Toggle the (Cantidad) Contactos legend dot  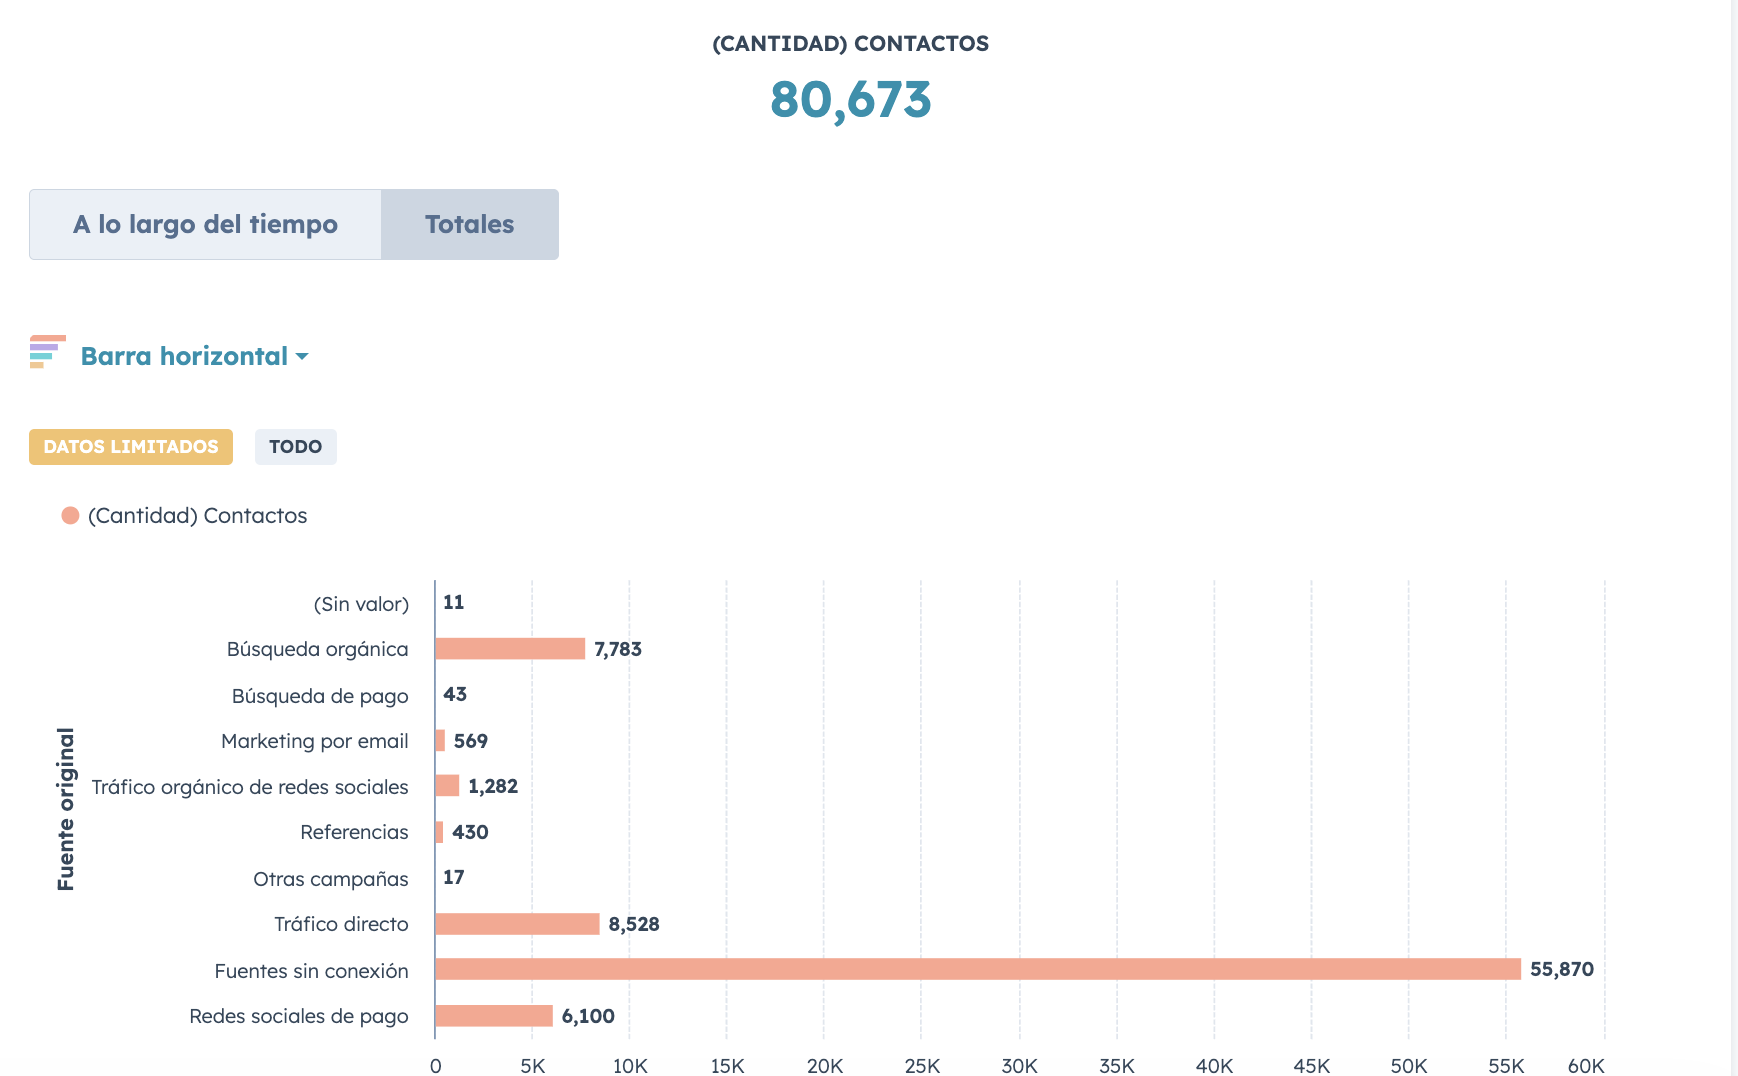tap(70, 516)
